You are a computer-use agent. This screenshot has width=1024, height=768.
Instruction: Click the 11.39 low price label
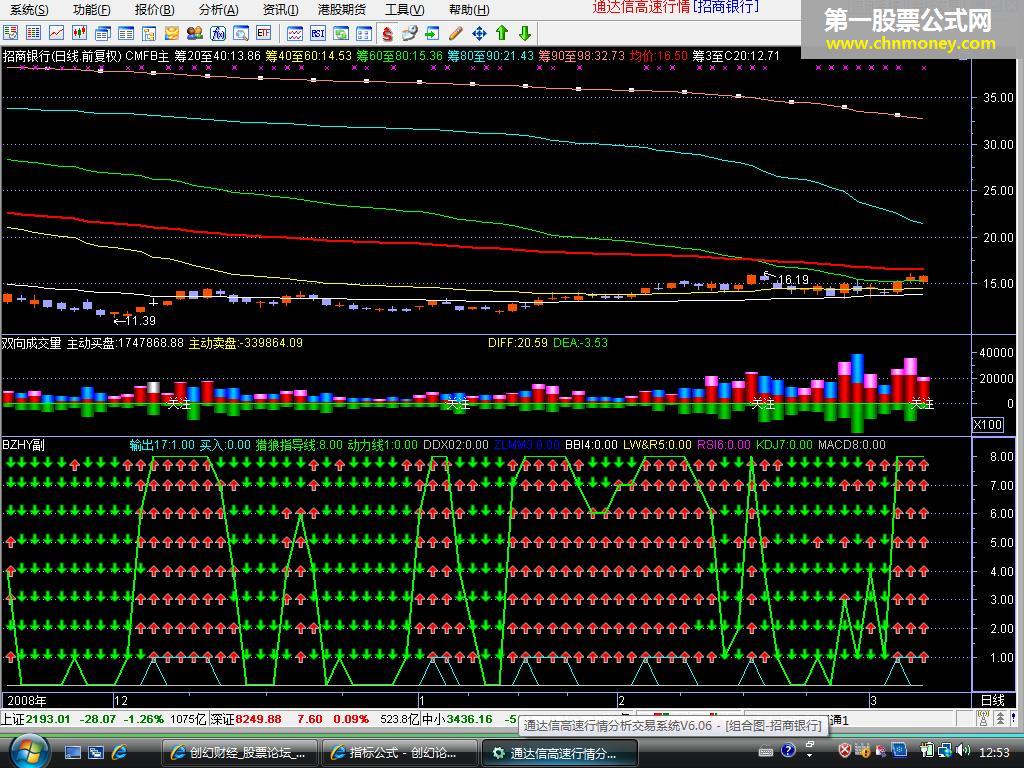point(140,321)
